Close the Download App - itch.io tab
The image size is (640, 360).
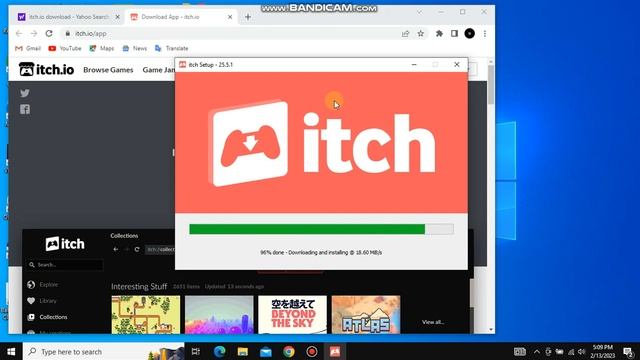pyautogui.click(x=230, y=17)
